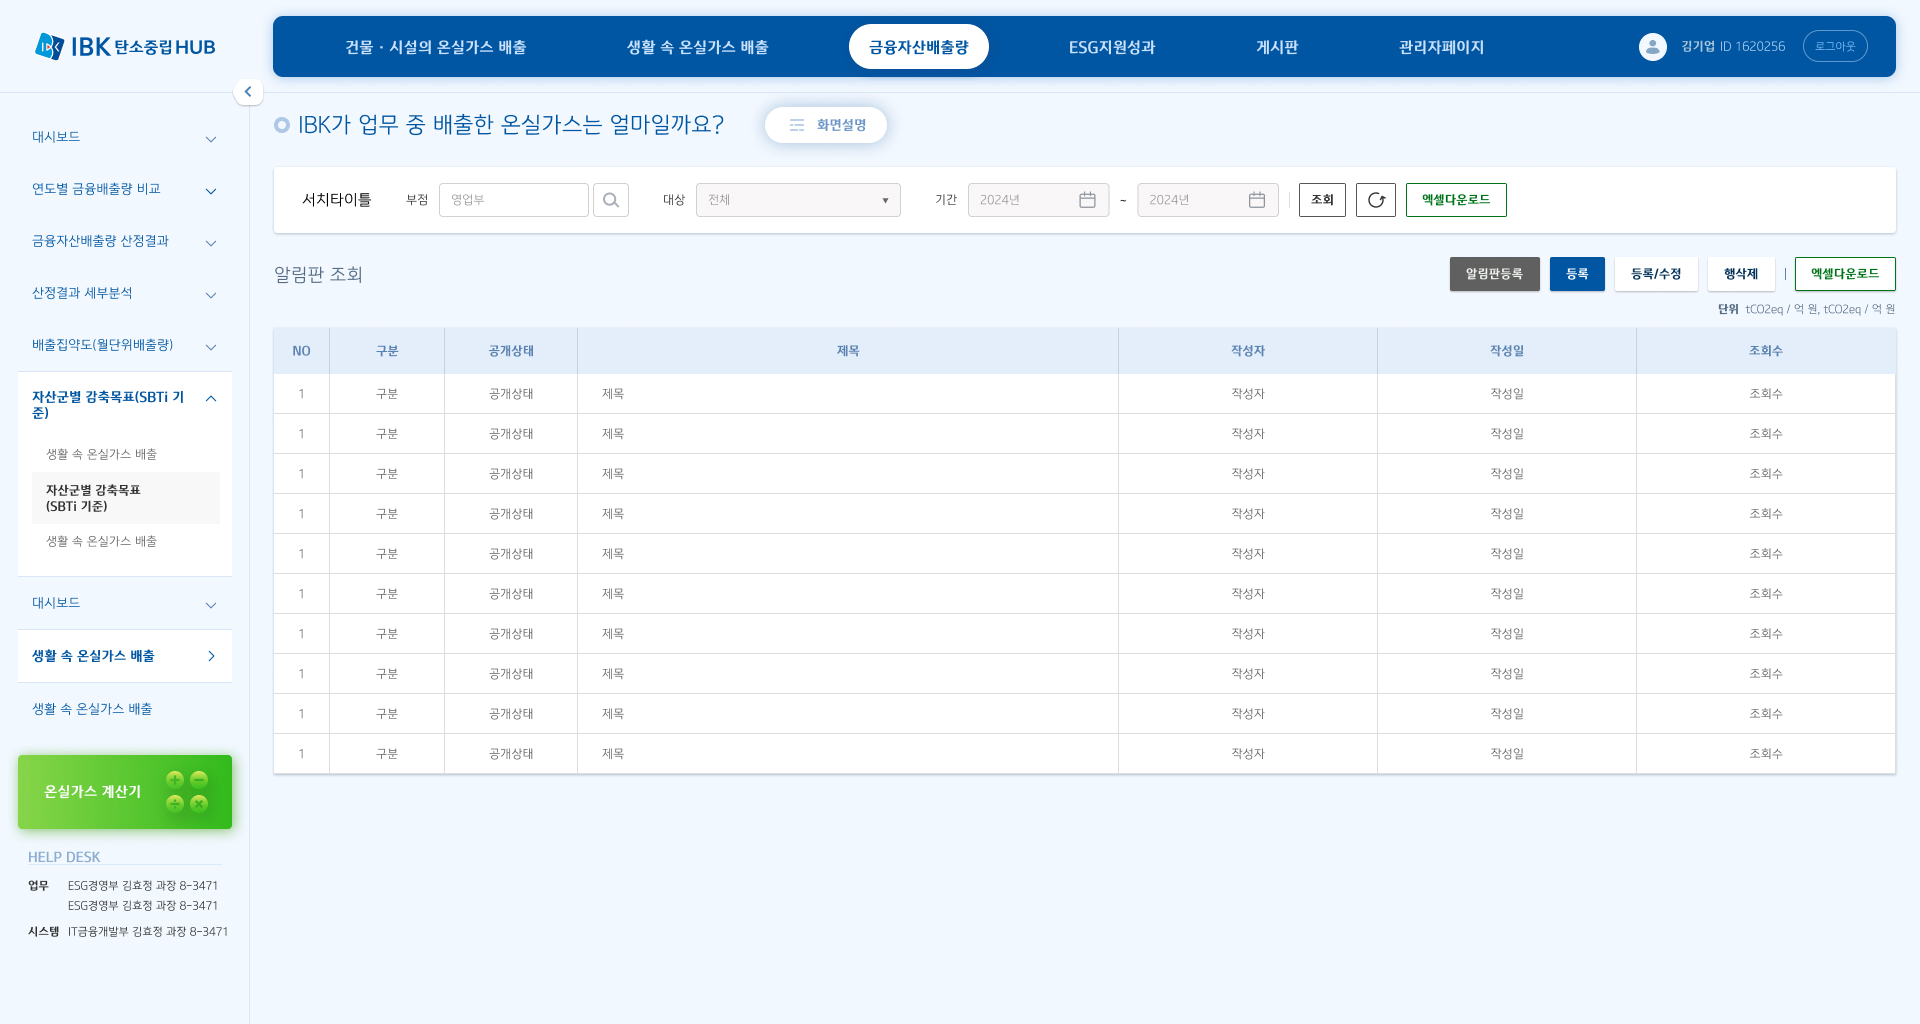Open 건물 · 시설의 온실가스 배출 tab
This screenshot has height=1024, width=1920.
(436, 47)
